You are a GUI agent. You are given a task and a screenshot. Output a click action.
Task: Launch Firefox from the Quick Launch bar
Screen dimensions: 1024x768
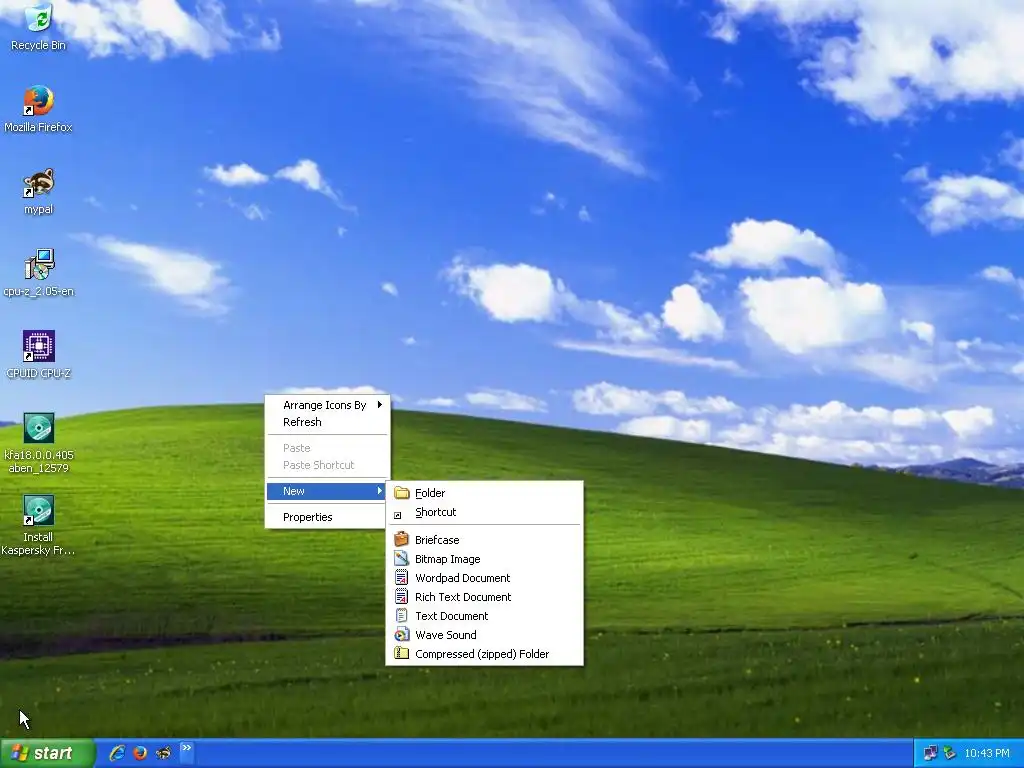[x=140, y=753]
